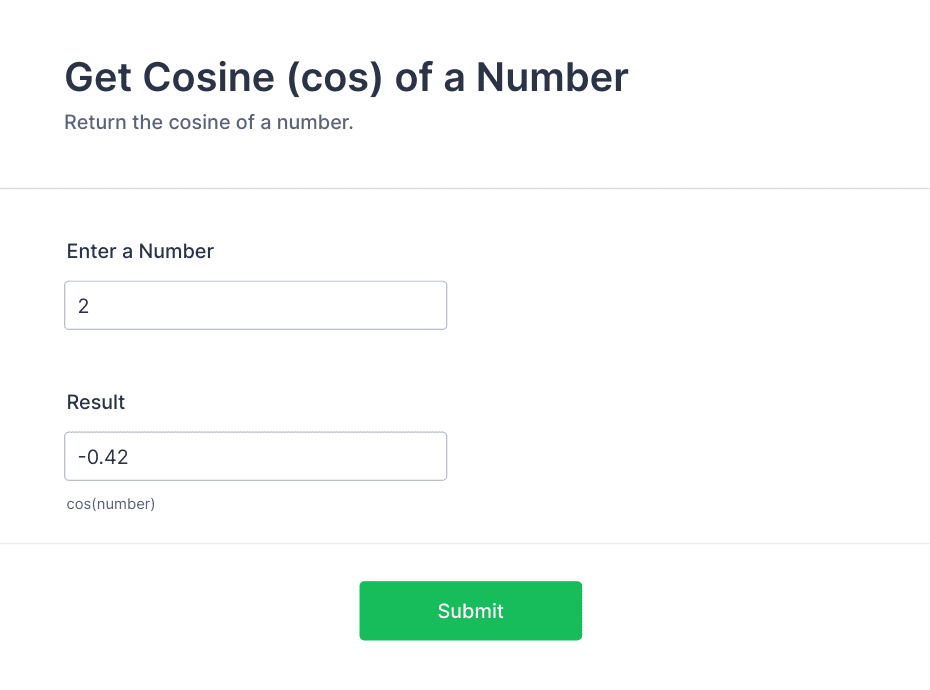Focus the Enter a Number input field

255,306
